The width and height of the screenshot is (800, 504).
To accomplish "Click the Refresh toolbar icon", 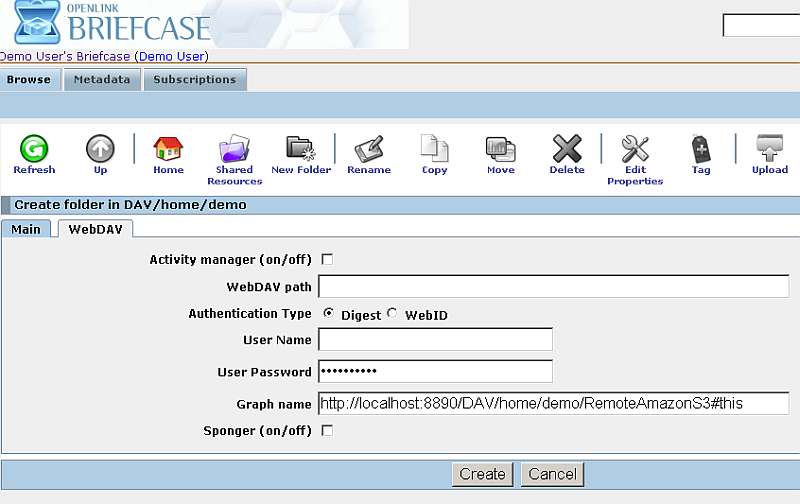I will click(x=34, y=150).
